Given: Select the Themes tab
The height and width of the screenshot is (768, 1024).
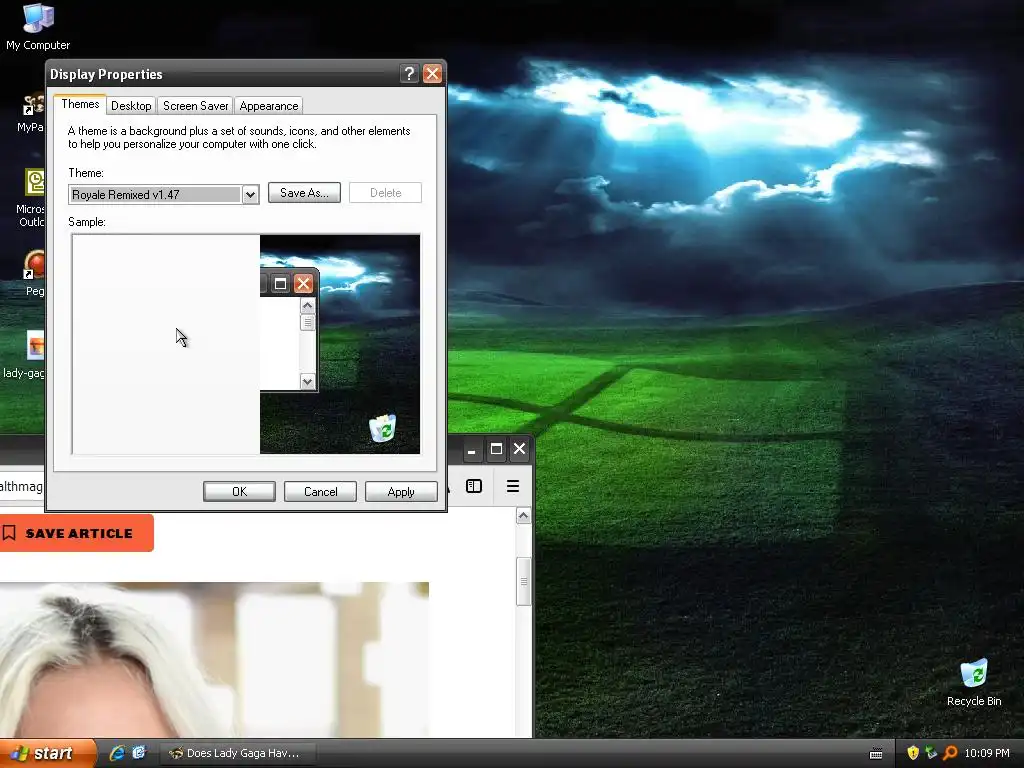Looking at the screenshot, I should tap(80, 104).
